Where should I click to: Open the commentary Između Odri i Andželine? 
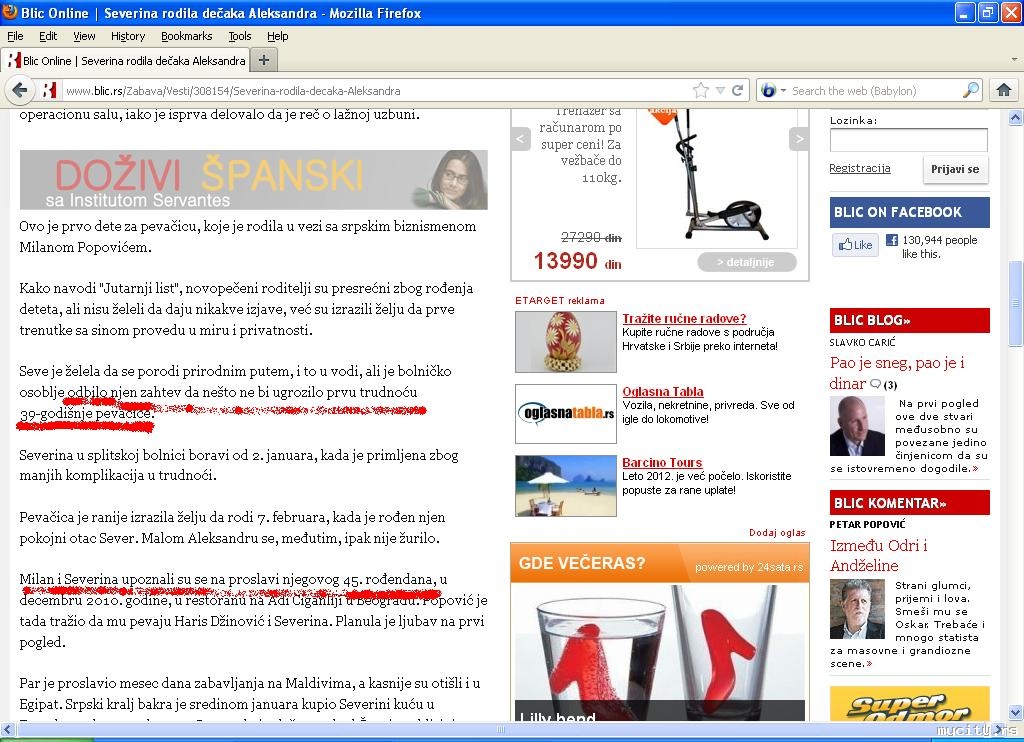tap(878, 555)
